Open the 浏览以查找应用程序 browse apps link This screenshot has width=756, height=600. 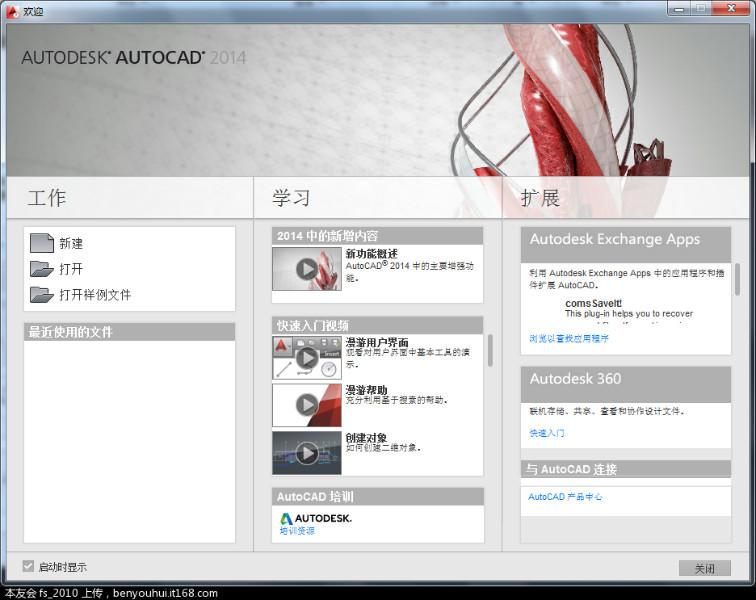tap(569, 339)
